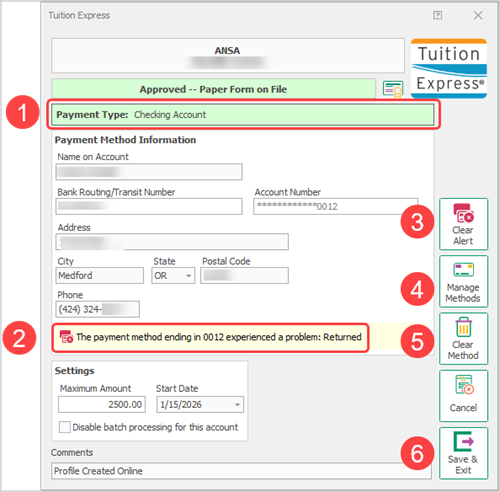The width and height of the screenshot is (500, 492).
Task: Close the Tuition Express dialog
Action: coord(478,15)
